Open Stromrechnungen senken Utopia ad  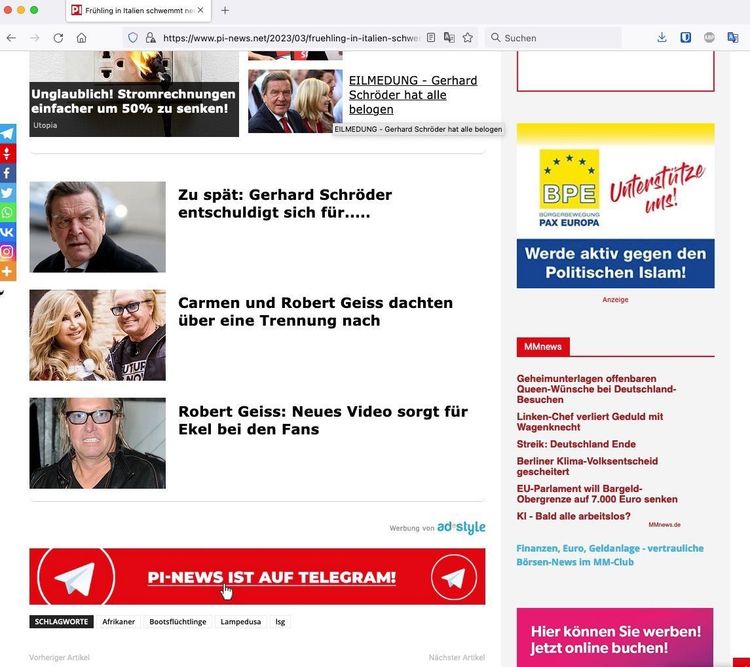tap(134, 94)
